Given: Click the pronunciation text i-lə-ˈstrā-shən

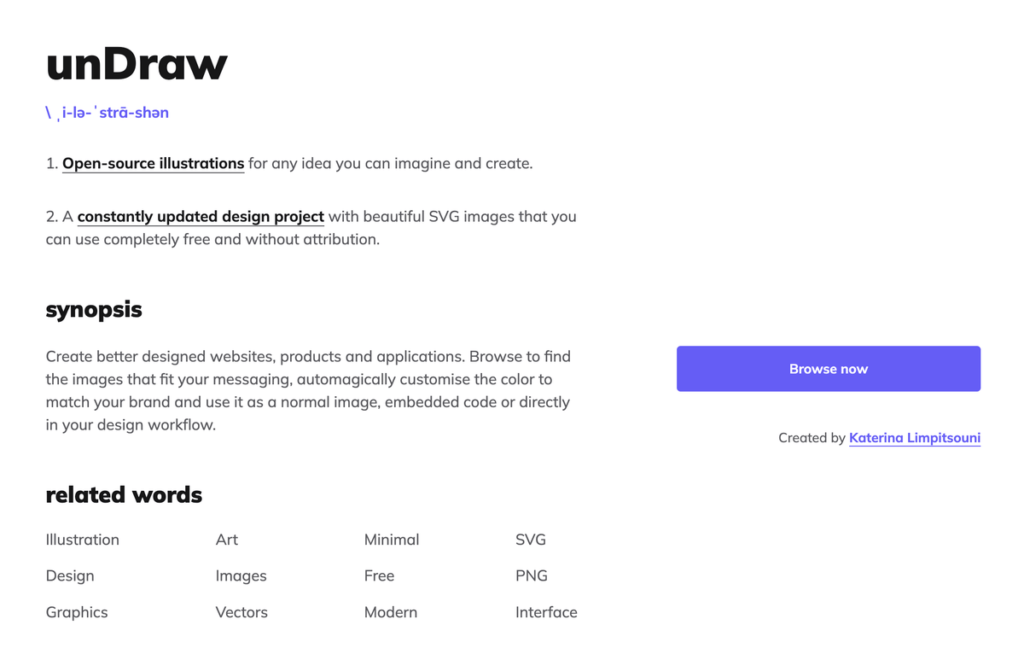Looking at the screenshot, I should point(107,112).
